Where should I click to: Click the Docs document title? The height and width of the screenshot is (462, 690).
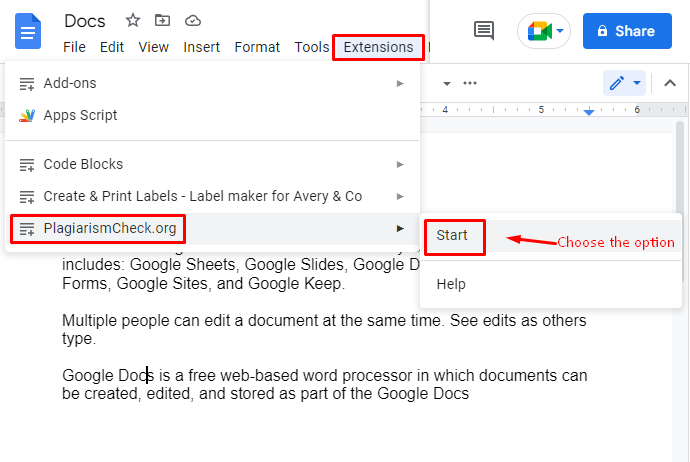pyautogui.click(x=85, y=21)
